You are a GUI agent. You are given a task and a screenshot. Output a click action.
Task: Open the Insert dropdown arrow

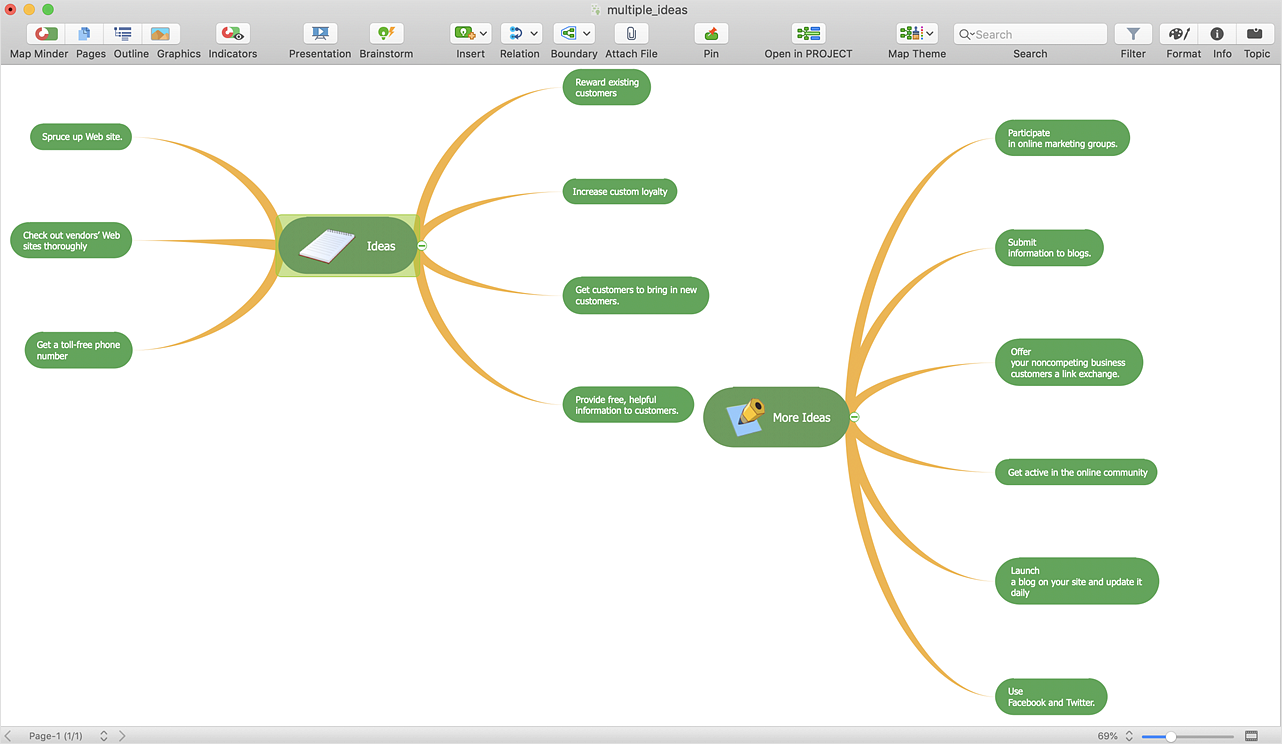click(x=483, y=34)
